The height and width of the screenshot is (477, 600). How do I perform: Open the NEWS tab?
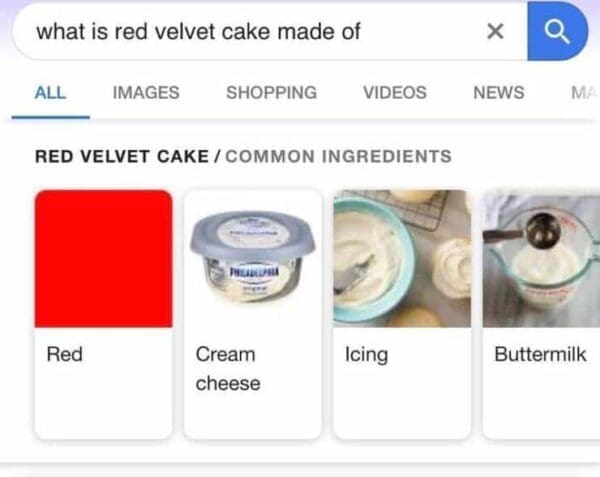[498, 92]
